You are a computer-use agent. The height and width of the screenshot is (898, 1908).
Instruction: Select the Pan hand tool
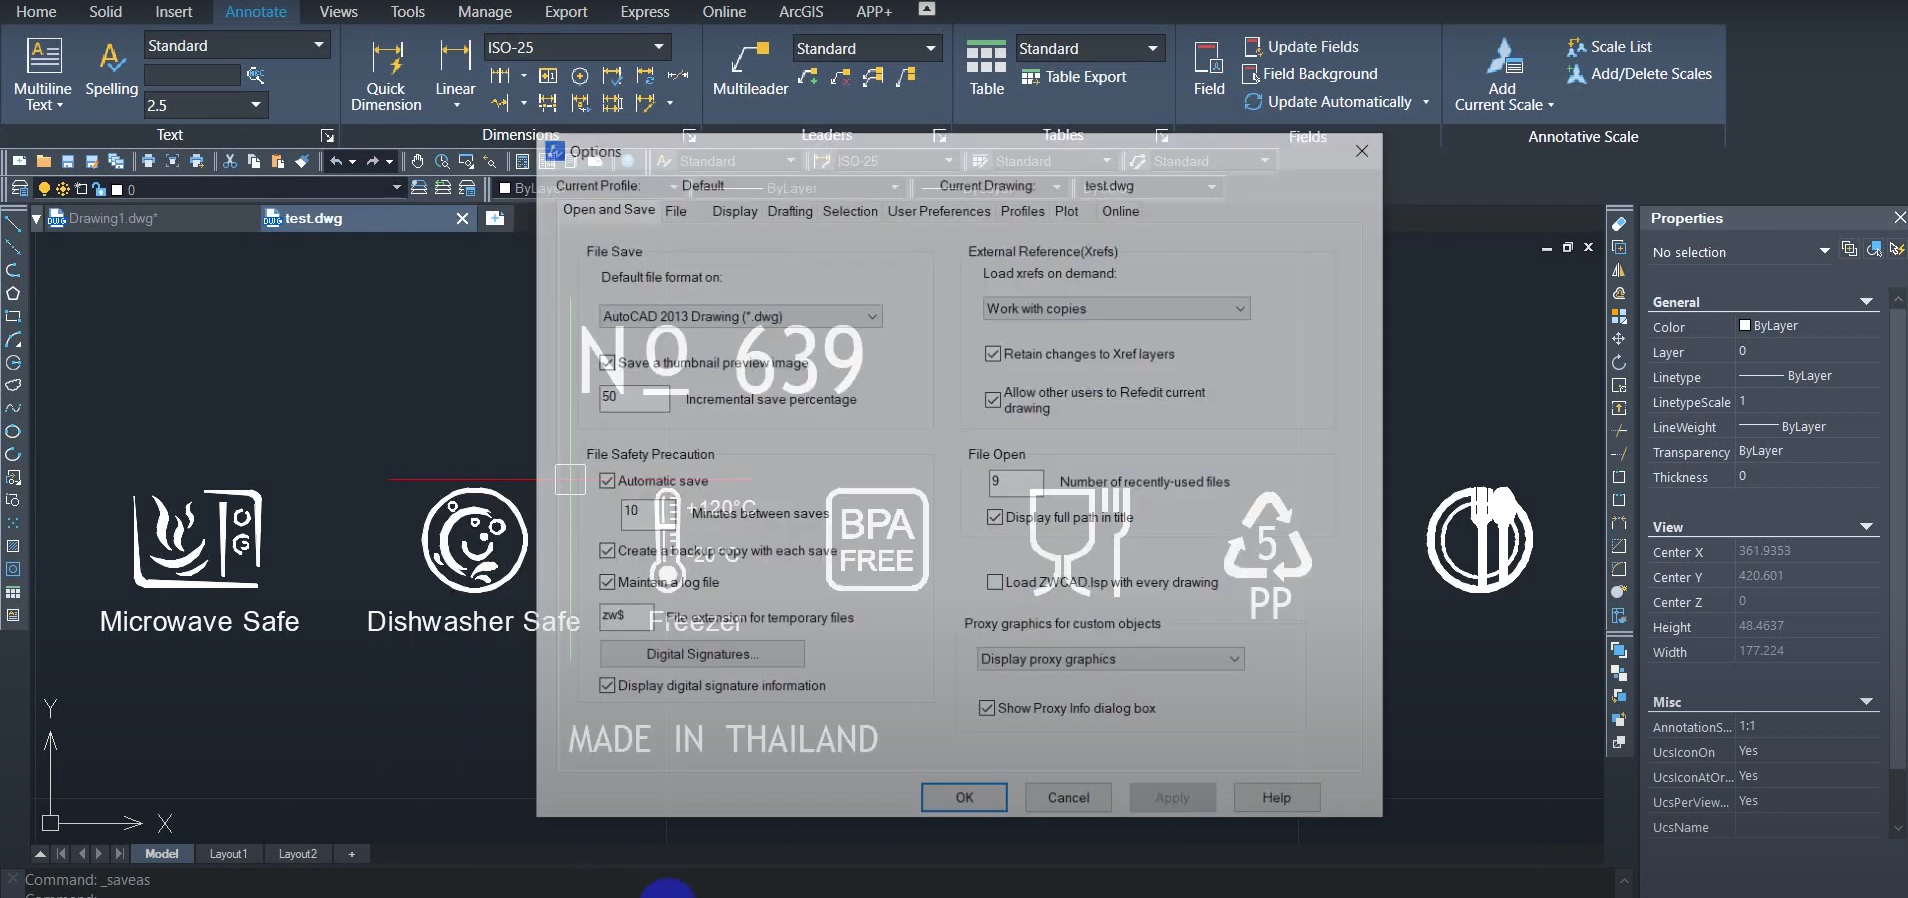click(417, 161)
